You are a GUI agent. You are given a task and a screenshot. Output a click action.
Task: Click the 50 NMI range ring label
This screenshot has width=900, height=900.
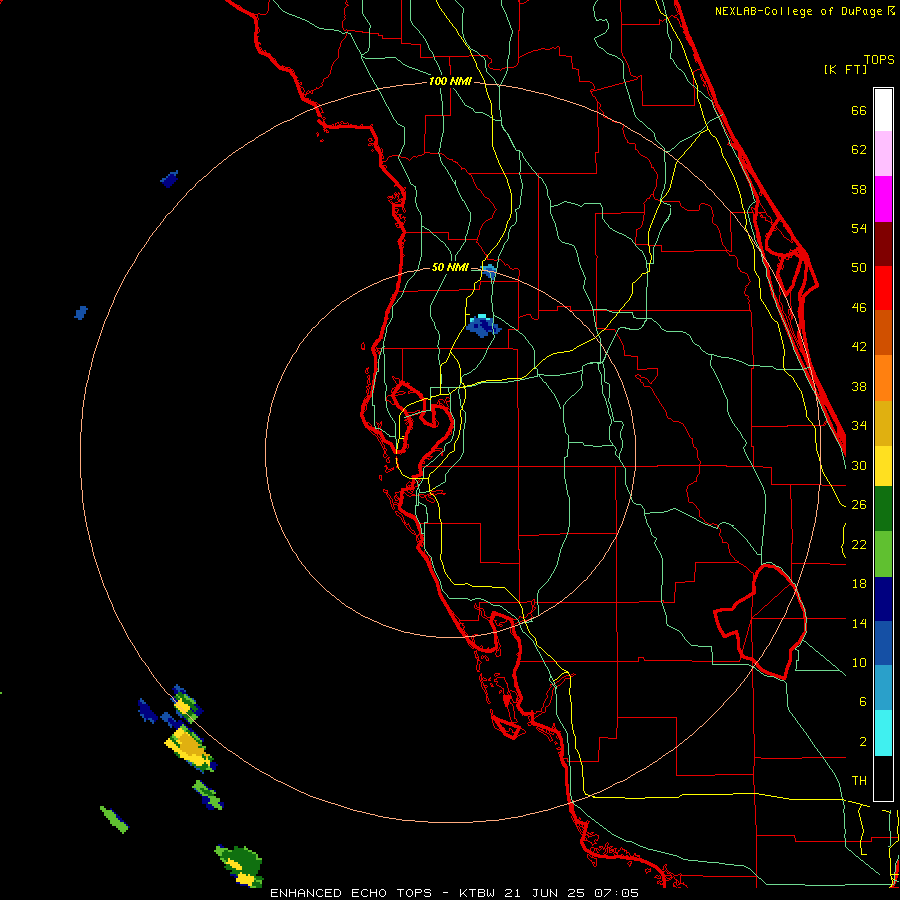450,267
